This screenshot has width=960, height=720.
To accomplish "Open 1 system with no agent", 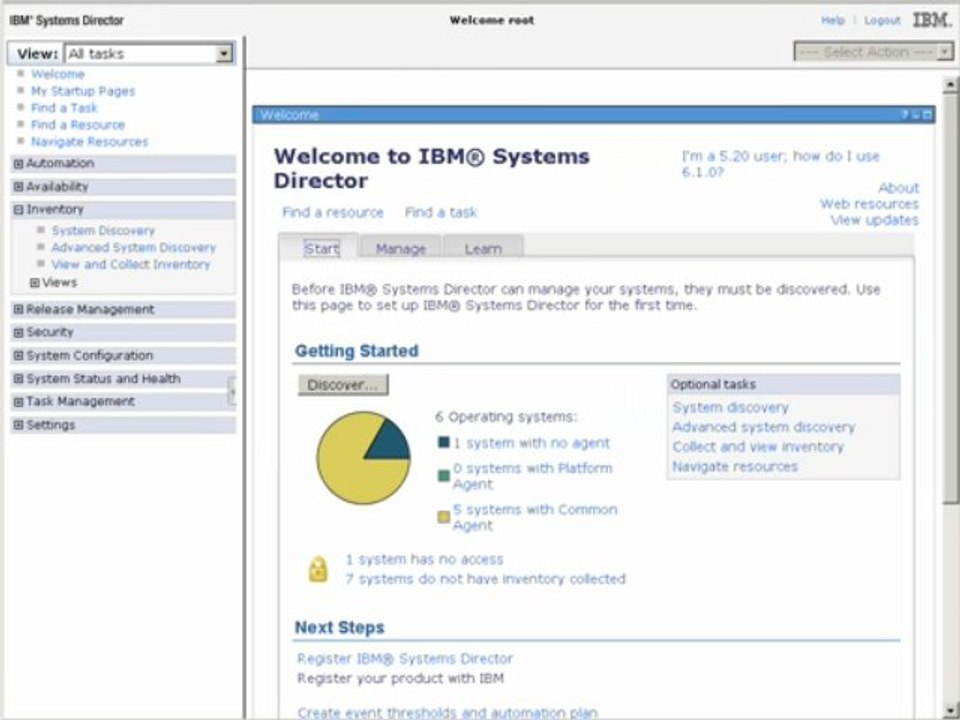I will click(x=531, y=443).
